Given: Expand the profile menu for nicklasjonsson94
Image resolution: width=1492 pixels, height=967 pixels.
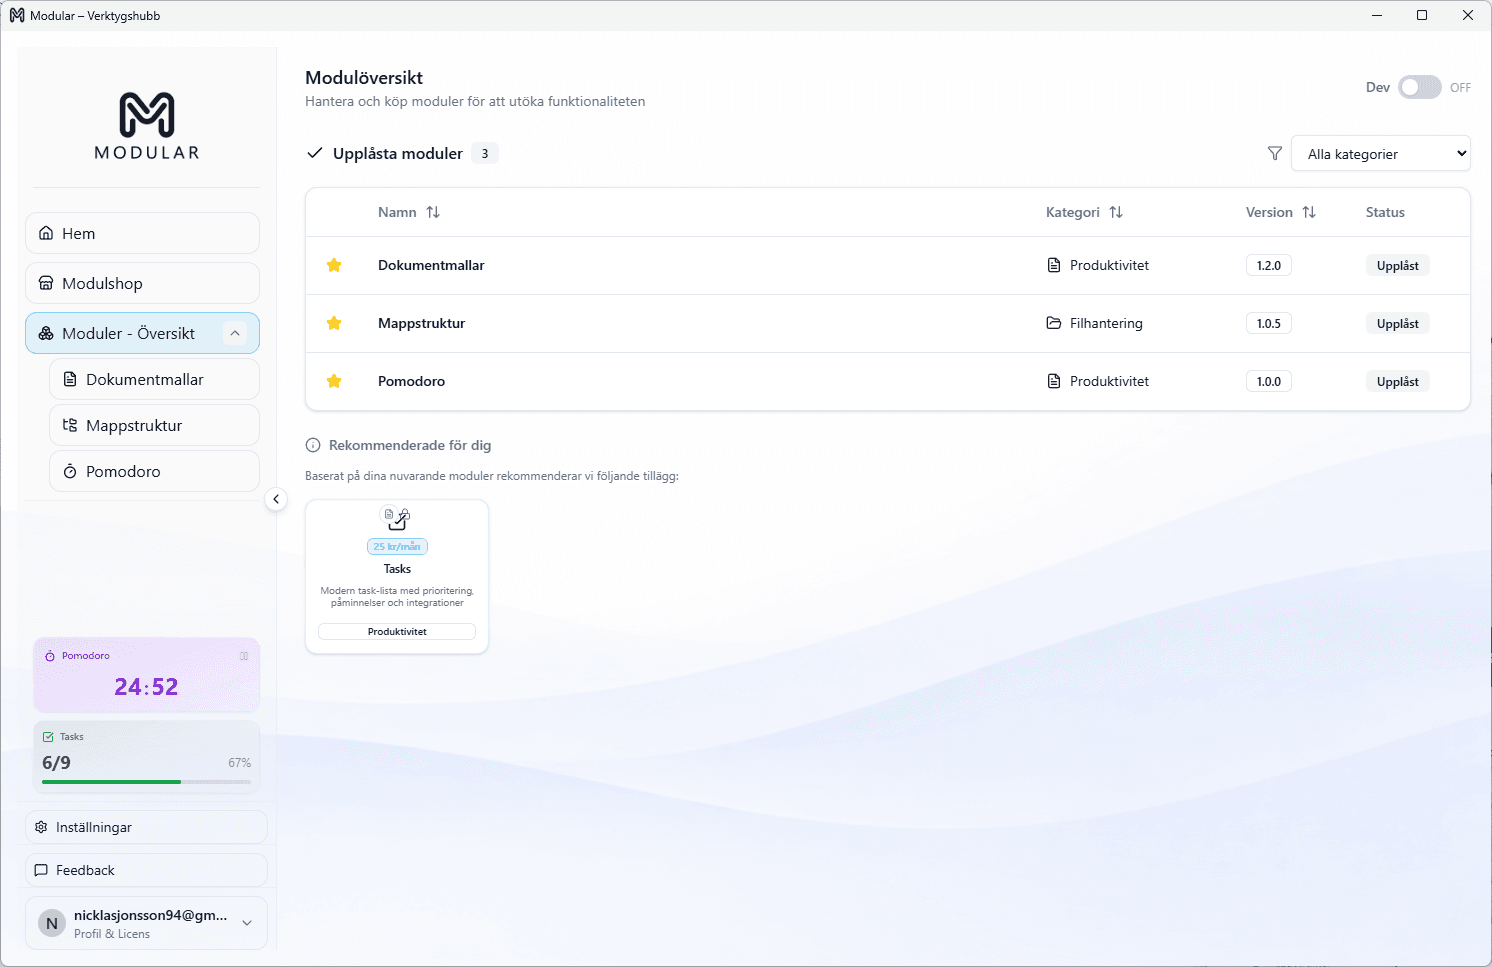Looking at the screenshot, I should pyautogui.click(x=246, y=923).
